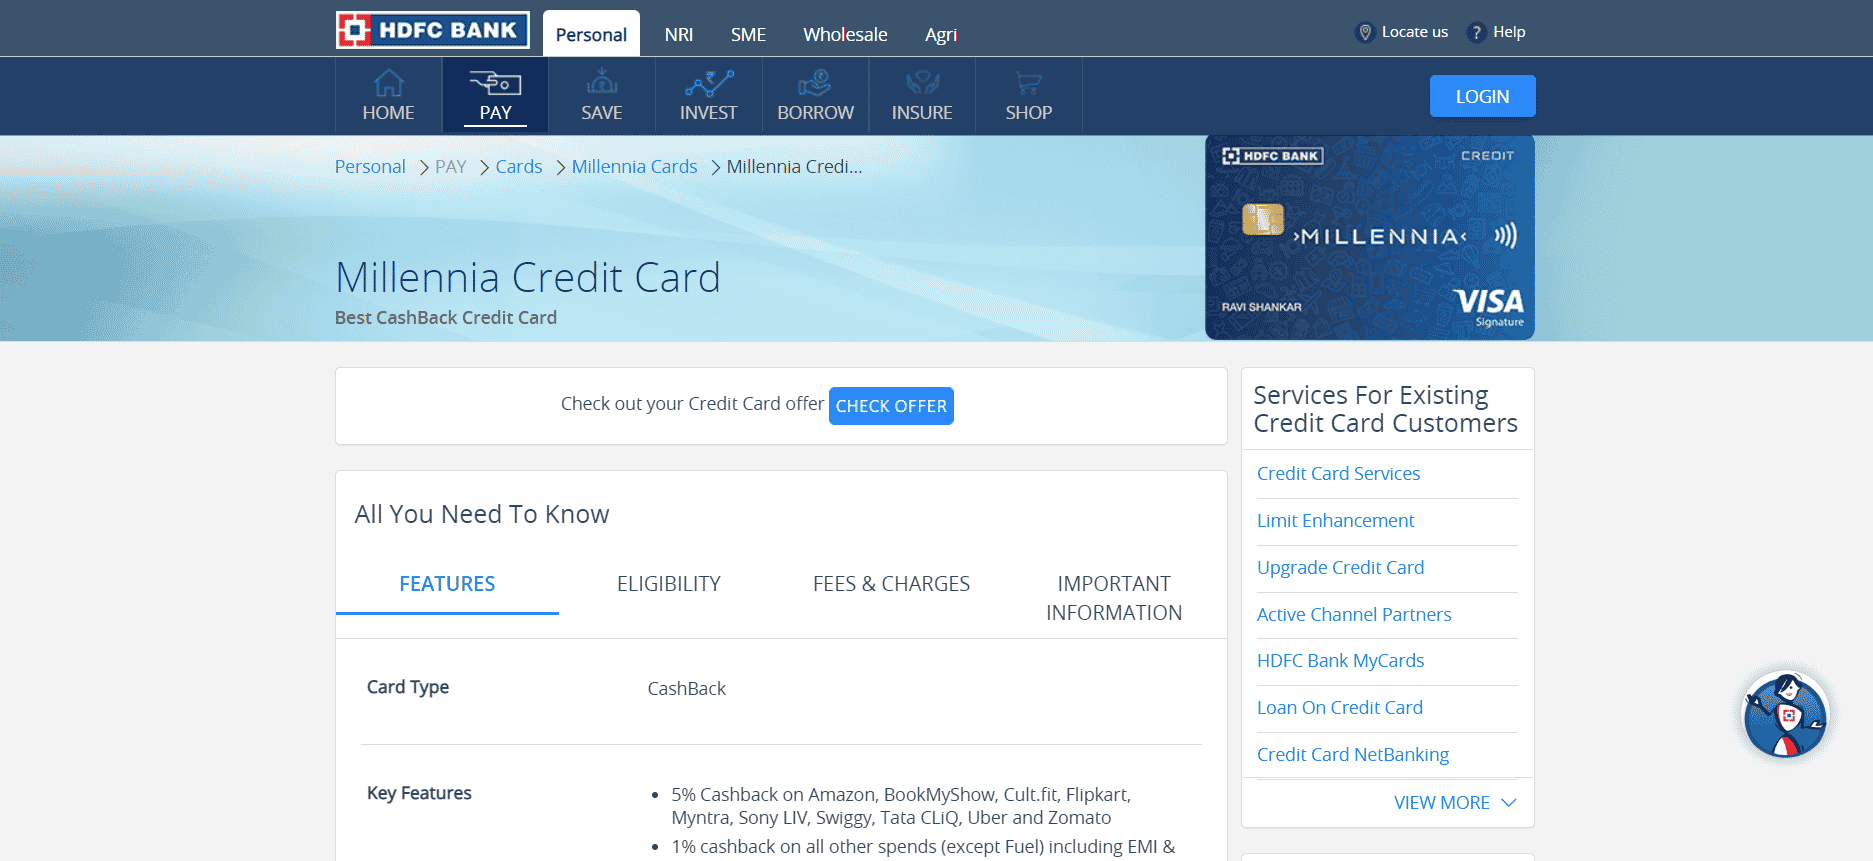Go to Millennia Cards in the breadcrumb
The image size is (1873, 861).
(x=634, y=167)
